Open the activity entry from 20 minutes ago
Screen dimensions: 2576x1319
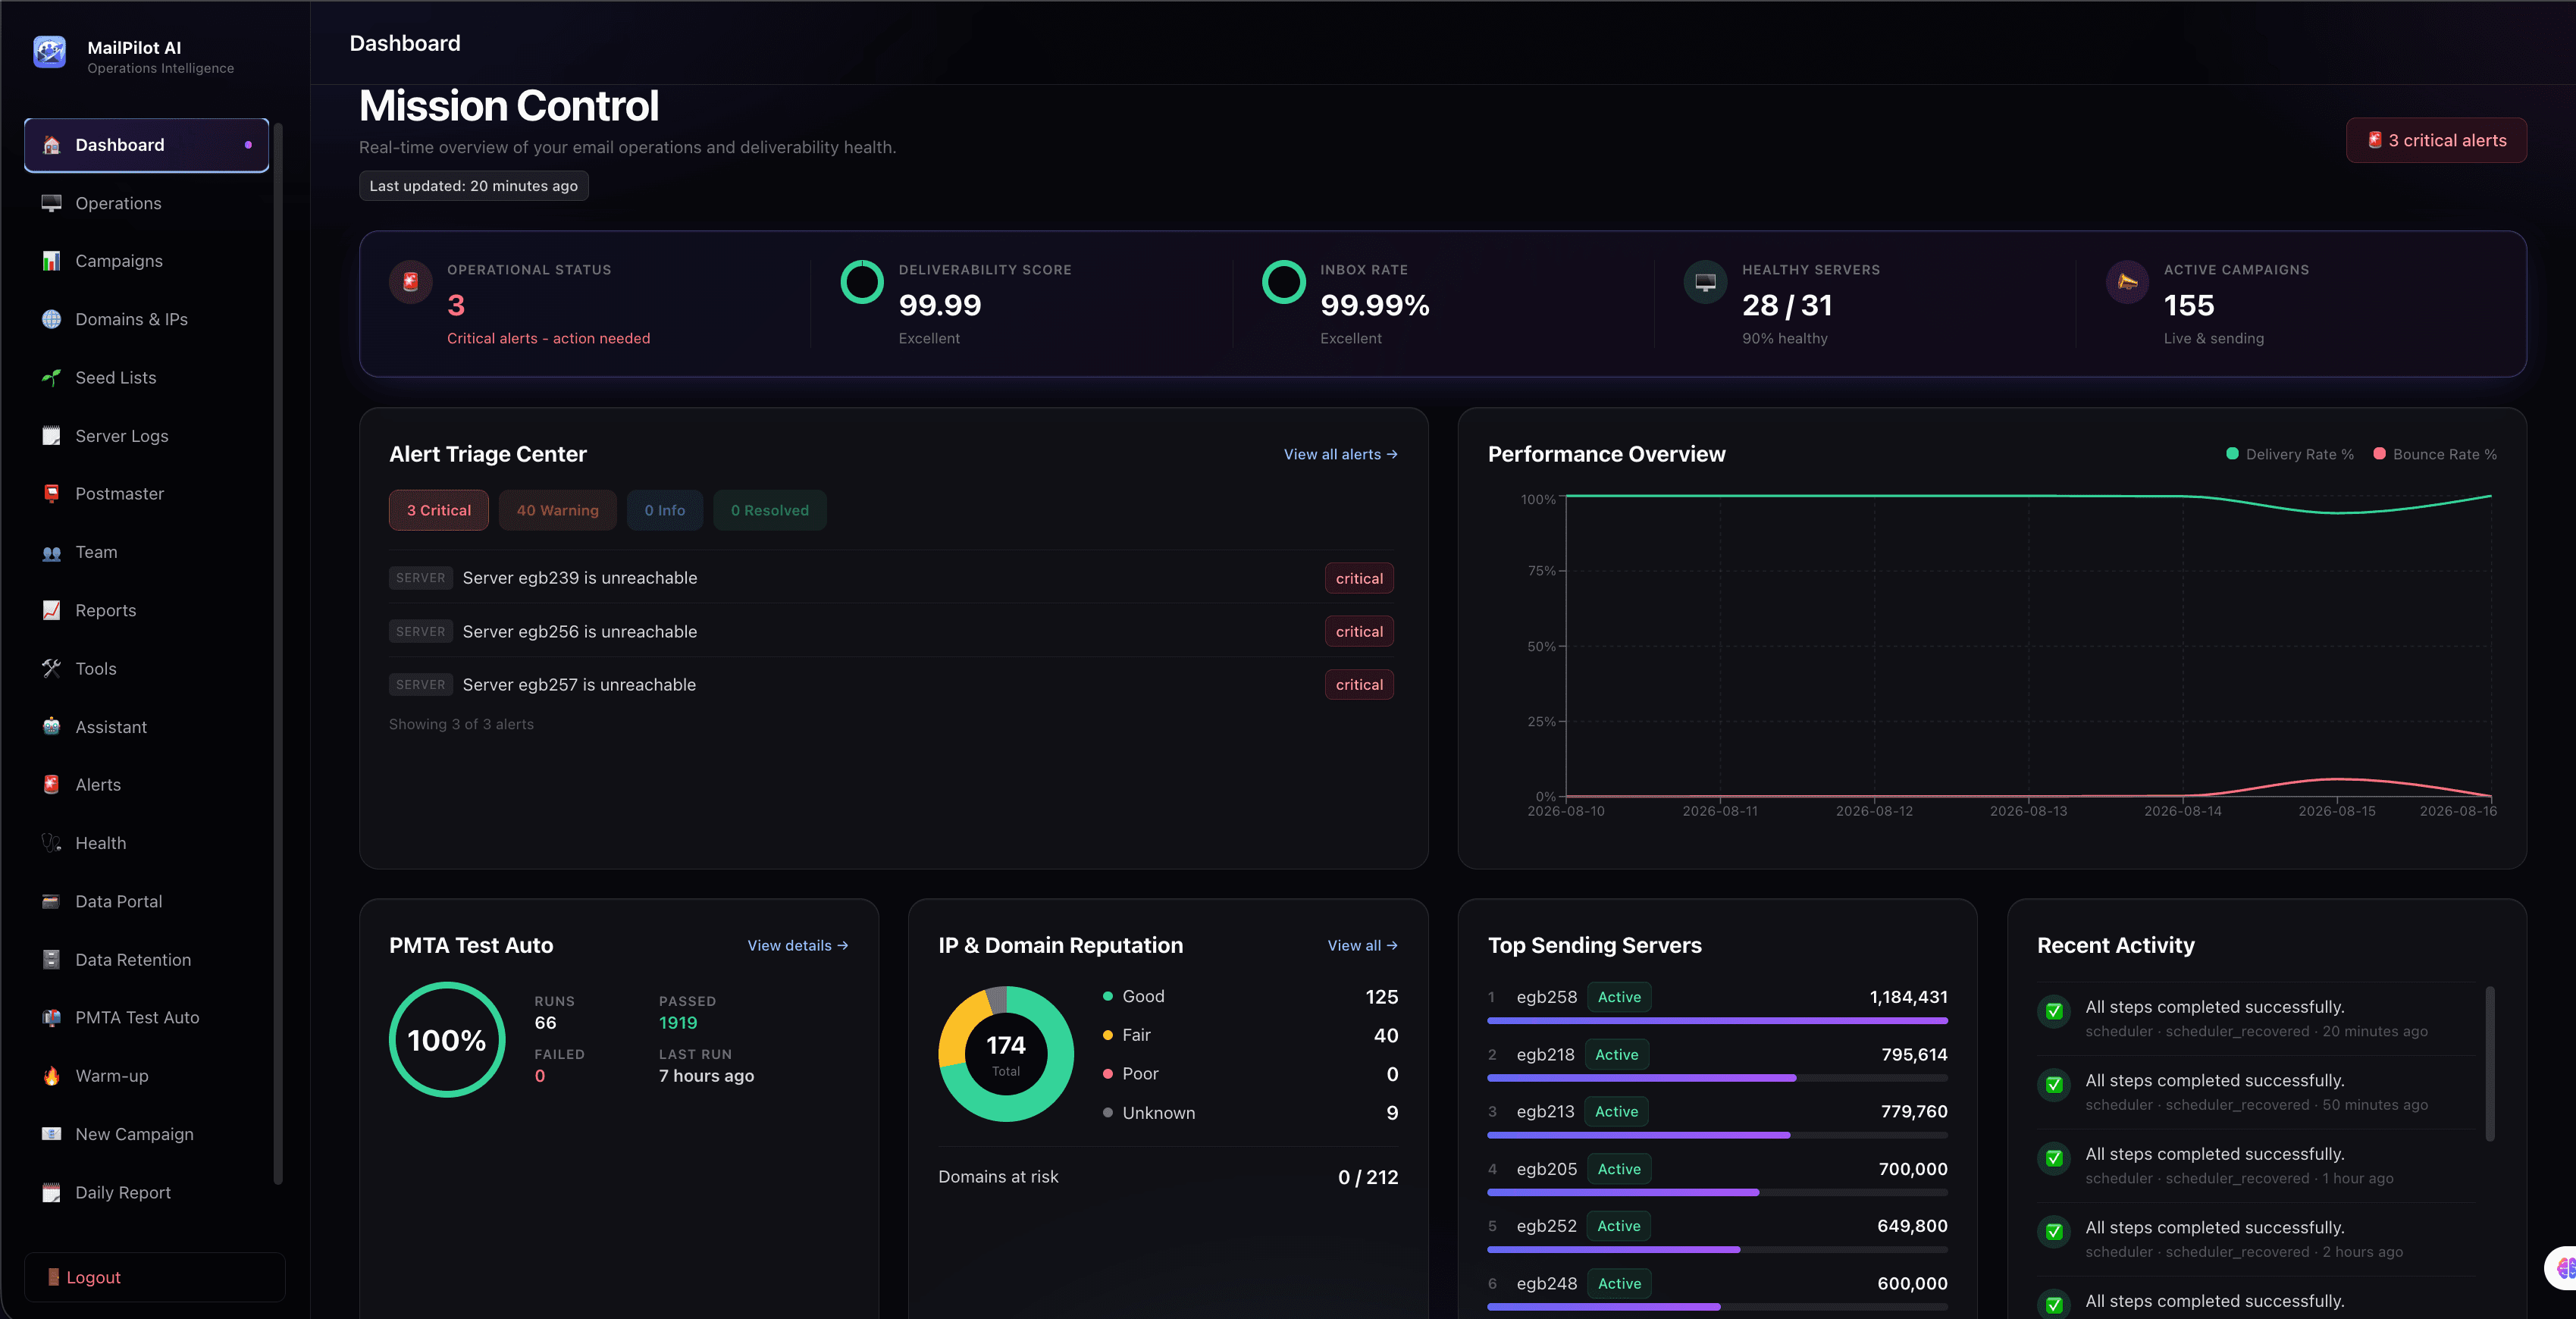pyautogui.click(x=2257, y=1018)
